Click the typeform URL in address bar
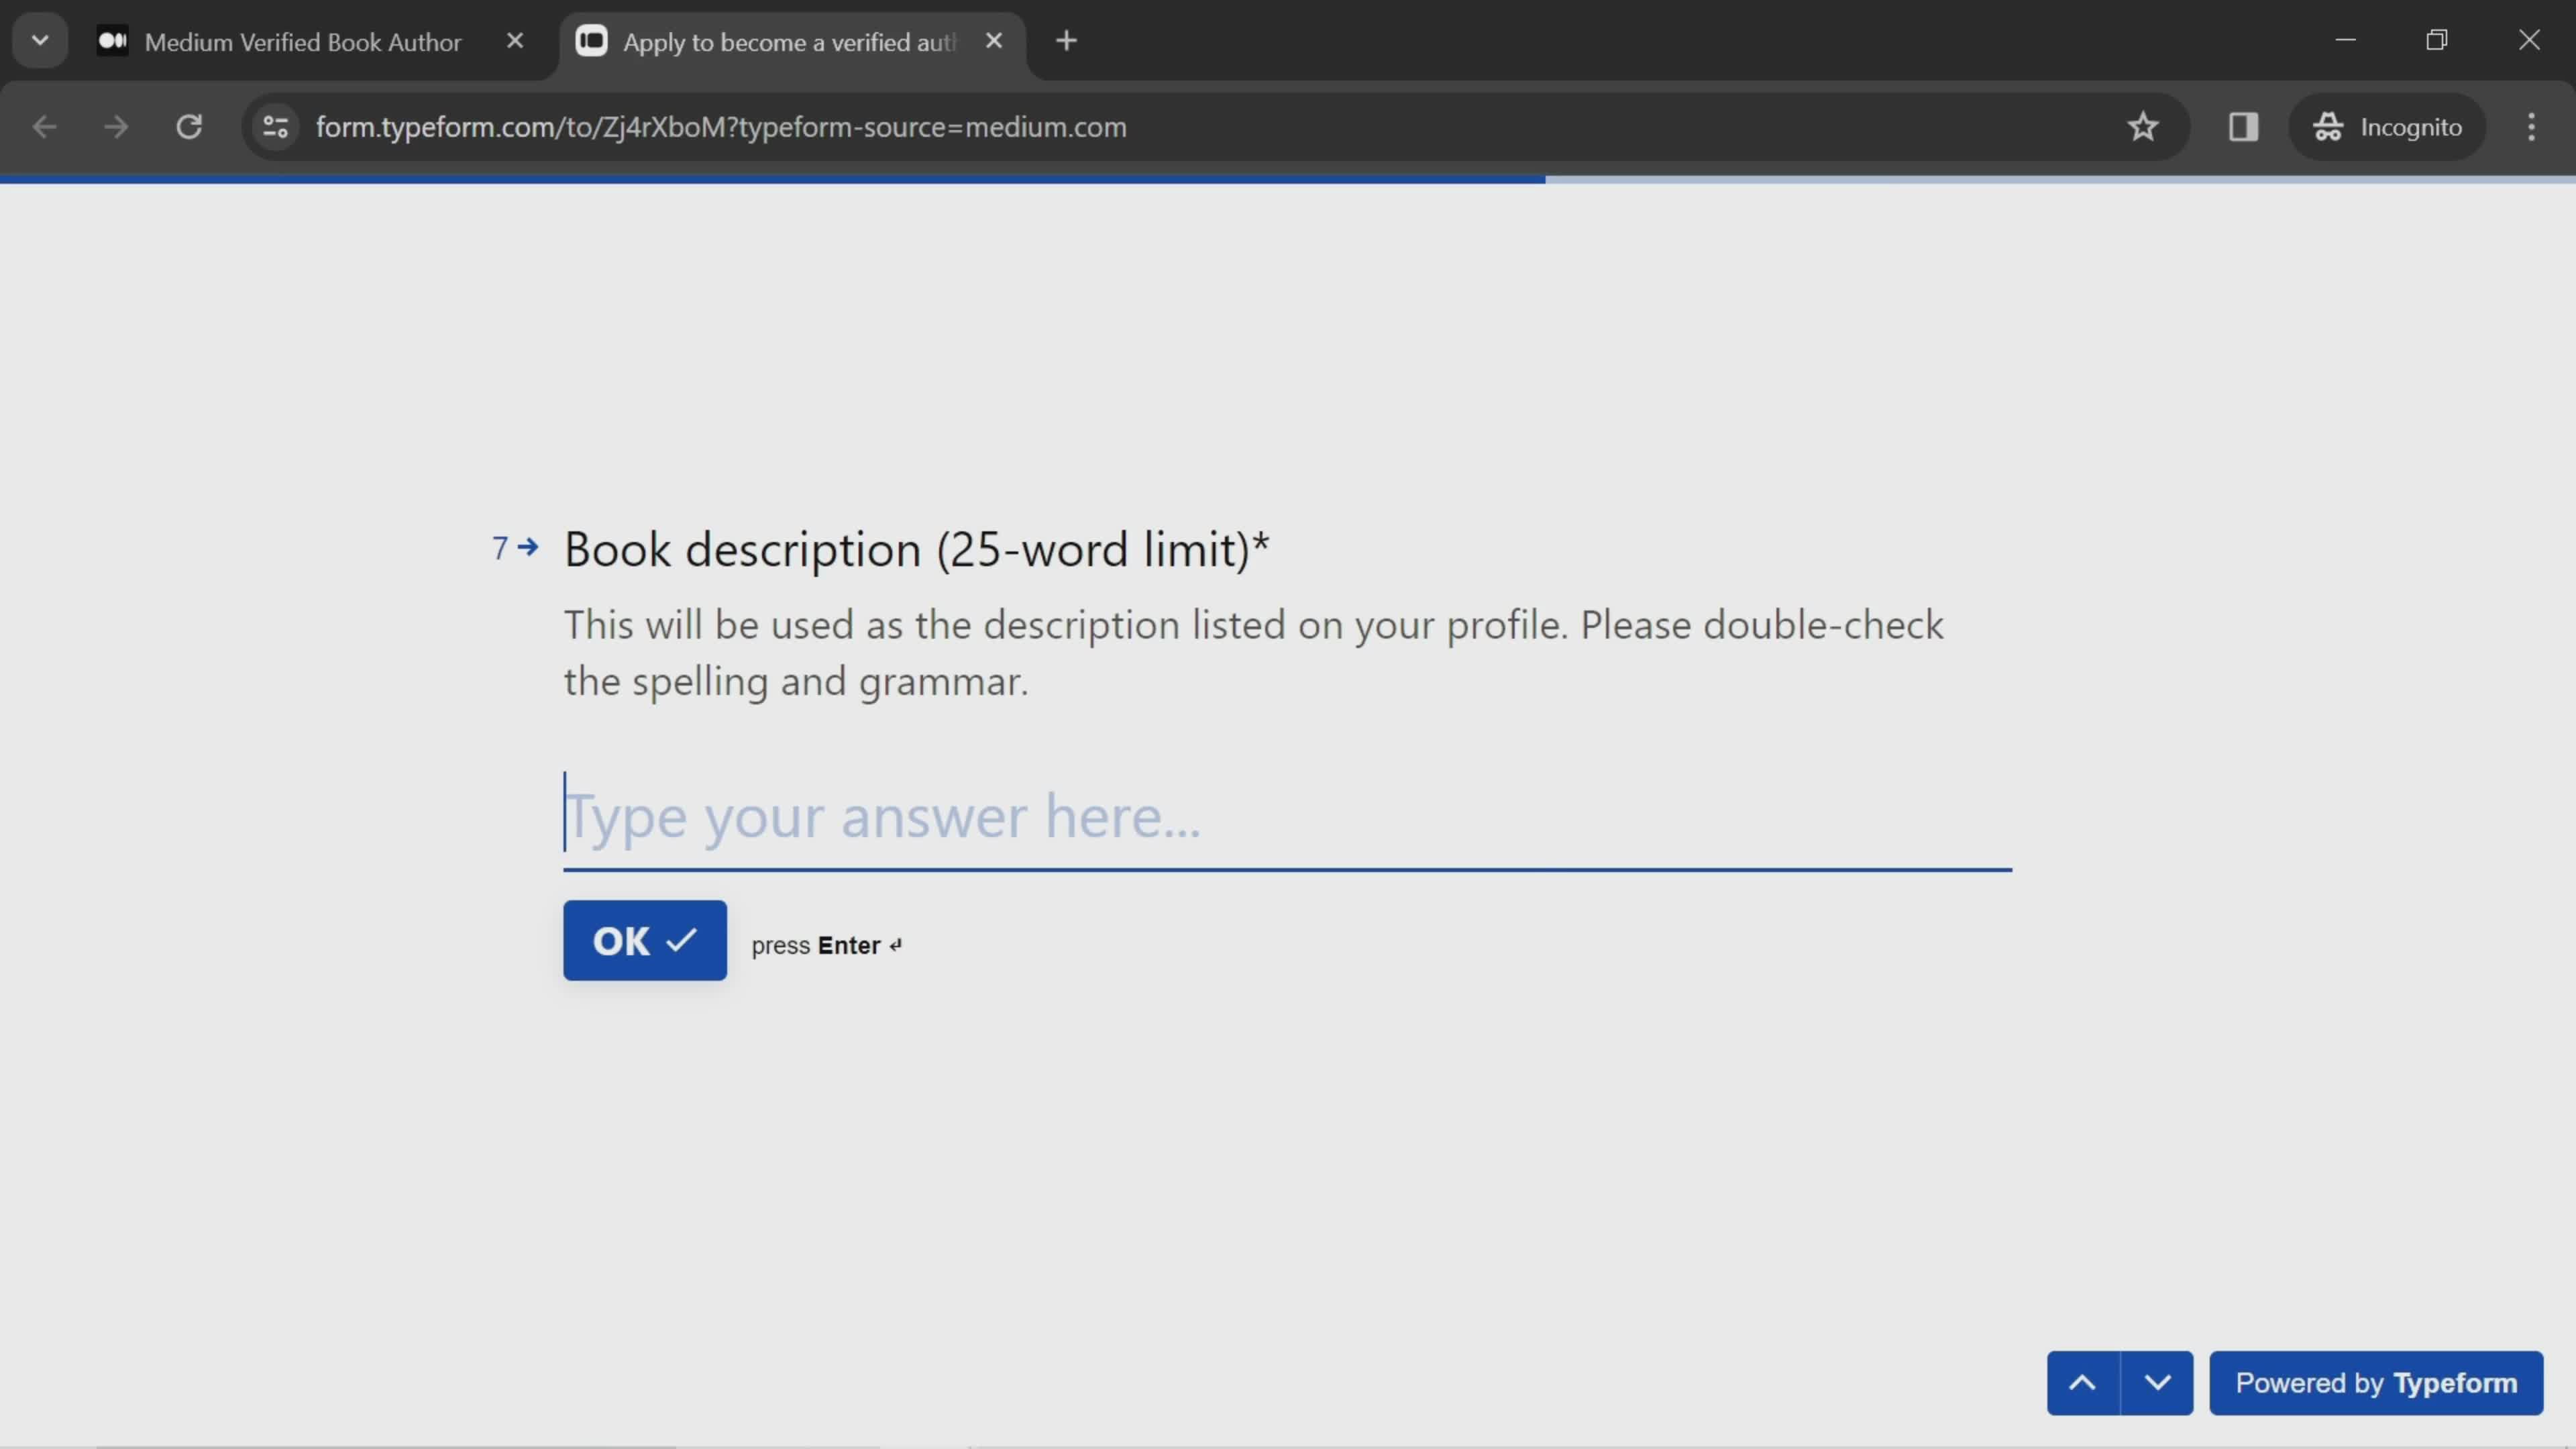 click(721, 127)
